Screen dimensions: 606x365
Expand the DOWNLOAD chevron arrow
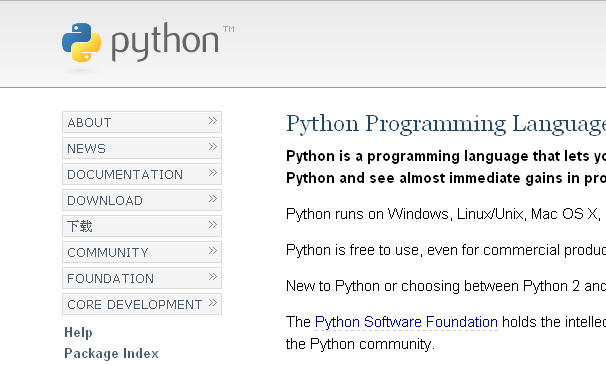coord(213,199)
